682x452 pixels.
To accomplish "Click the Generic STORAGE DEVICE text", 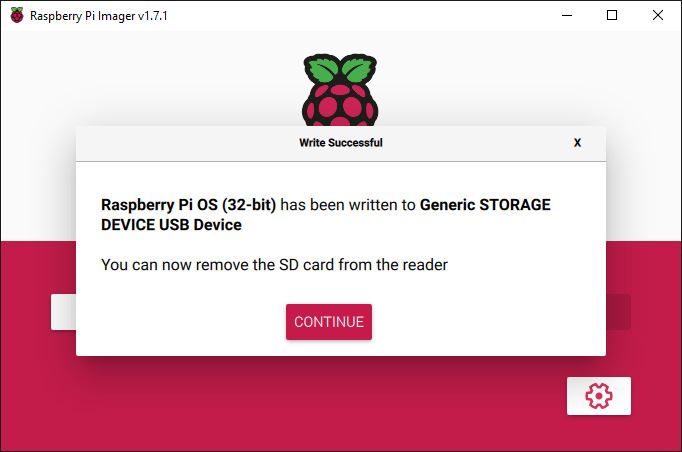I will (485, 204).
